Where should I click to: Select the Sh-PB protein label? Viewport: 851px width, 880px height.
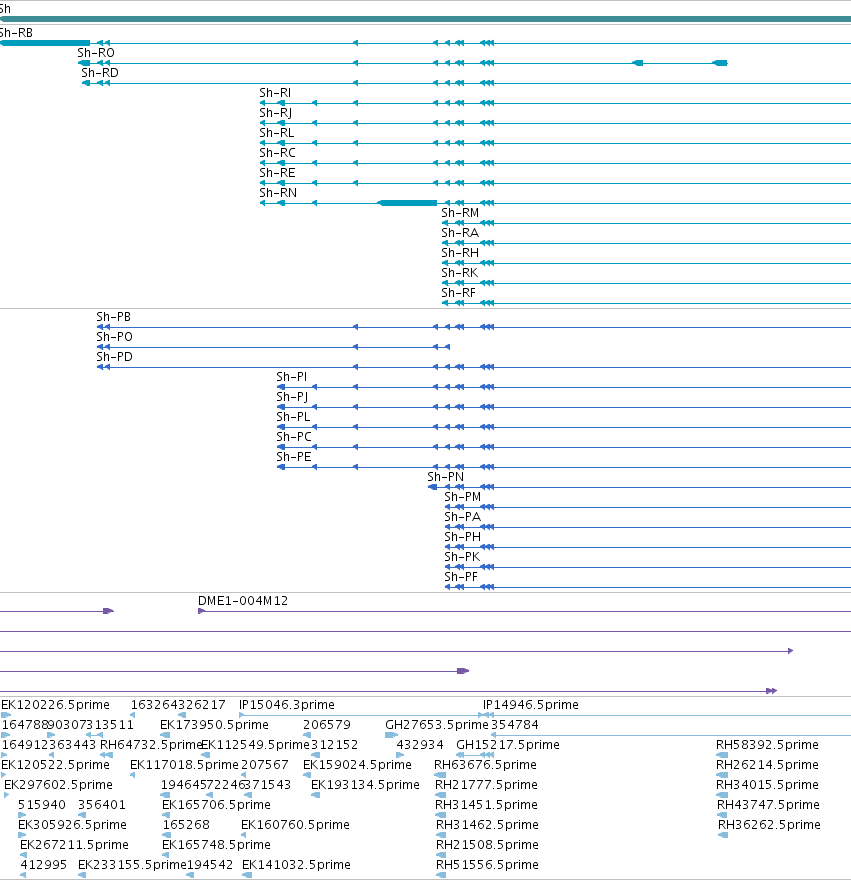113,317
